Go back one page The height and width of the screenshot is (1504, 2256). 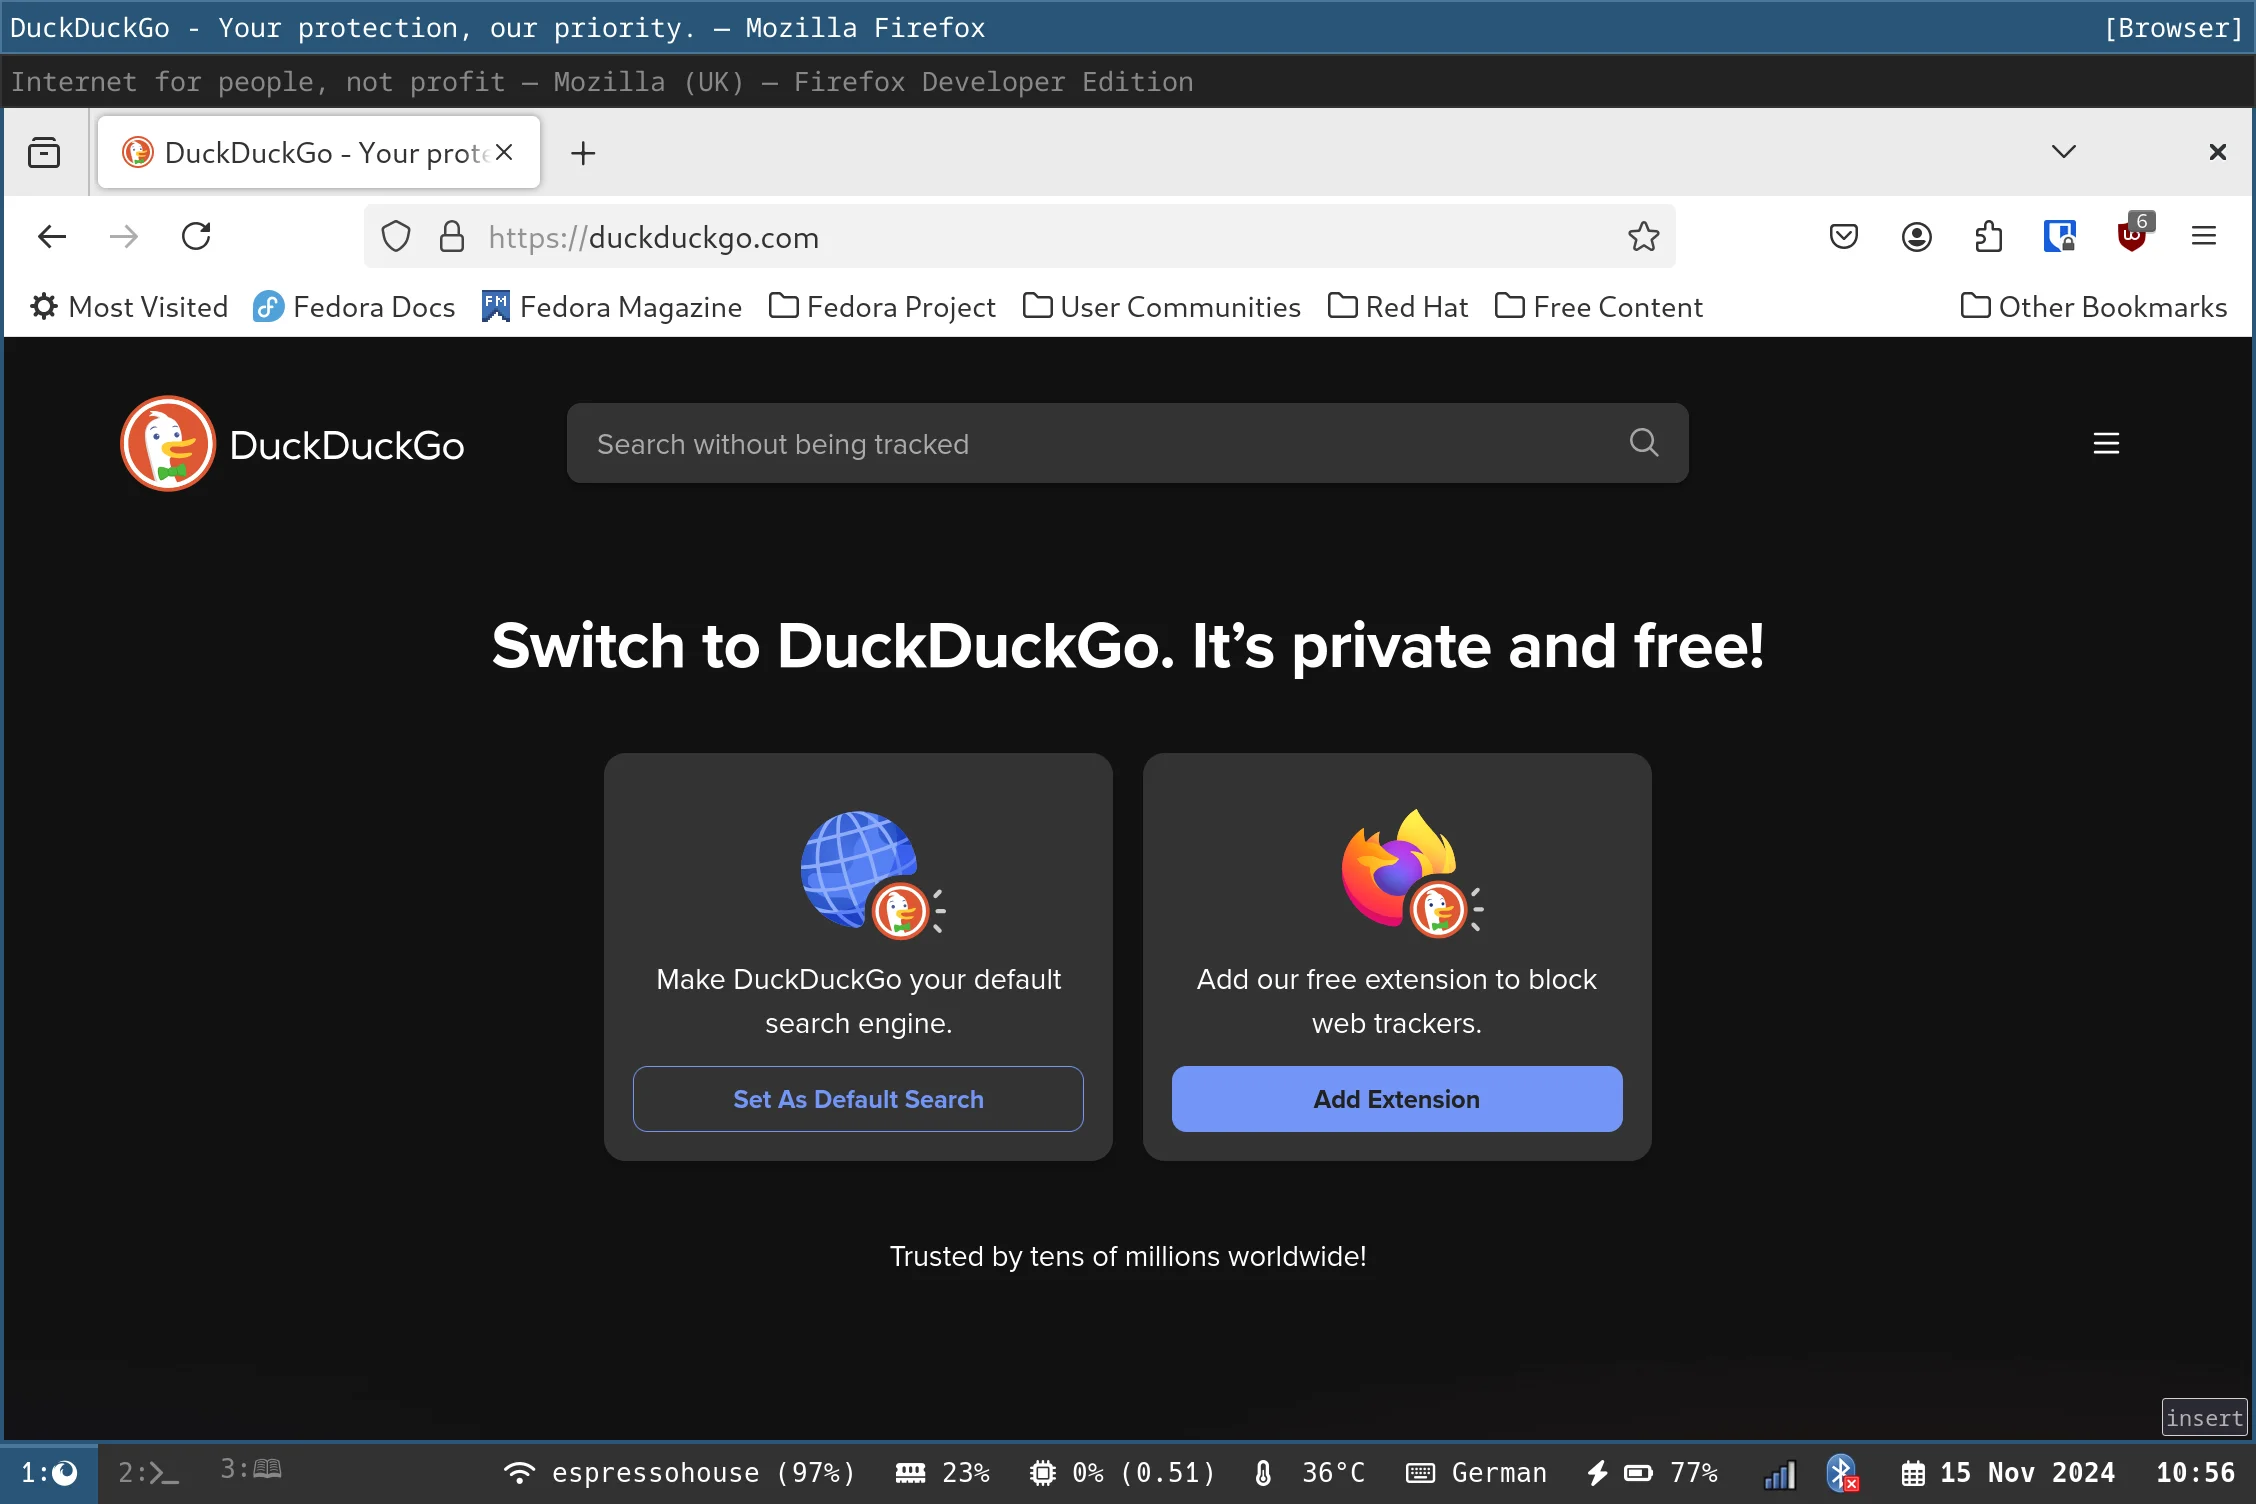[x=51, y=237]
